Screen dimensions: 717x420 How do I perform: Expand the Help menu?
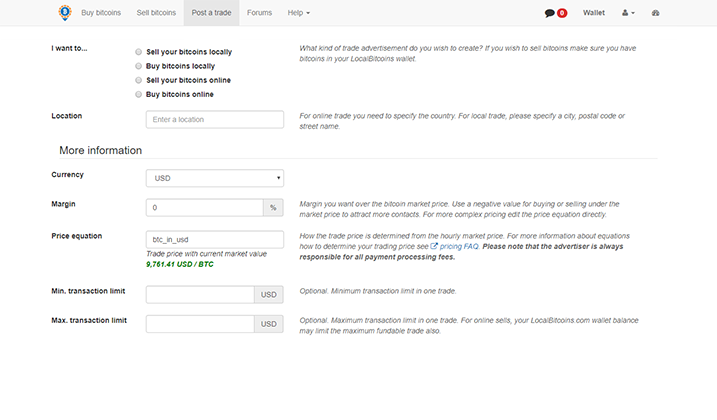pos(298,13)
